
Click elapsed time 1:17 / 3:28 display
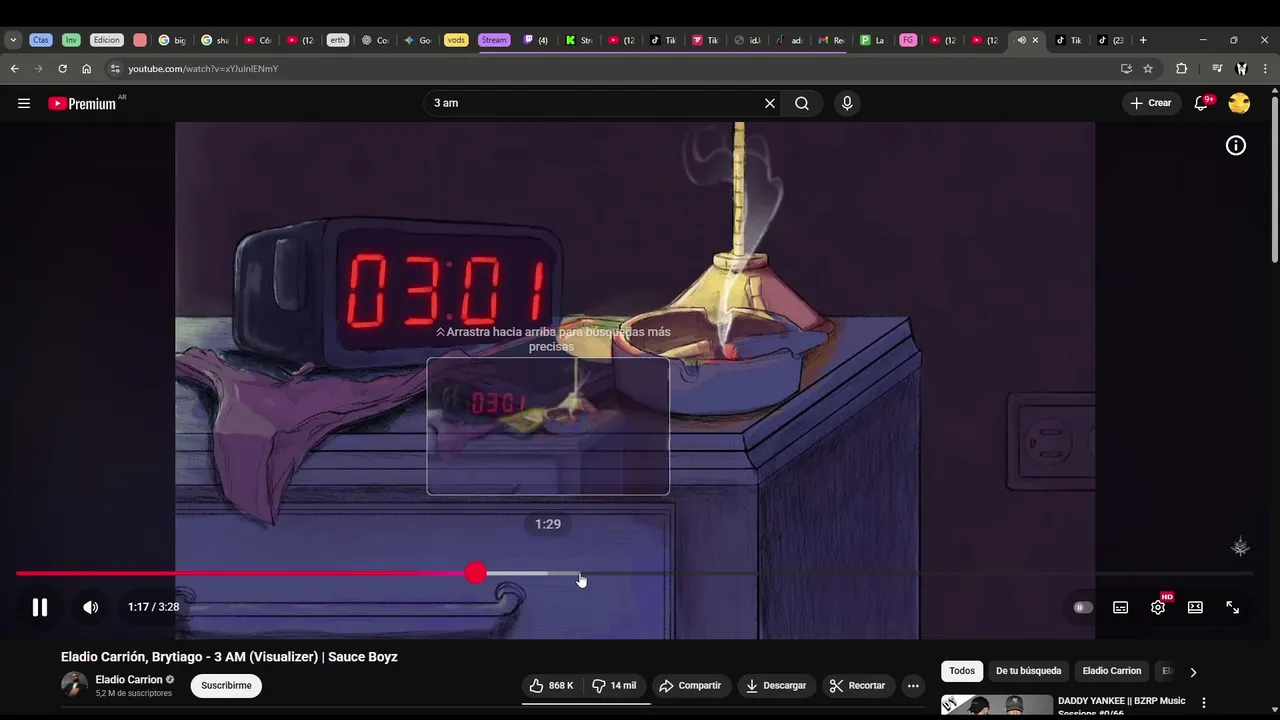click(x=153, y=607)
